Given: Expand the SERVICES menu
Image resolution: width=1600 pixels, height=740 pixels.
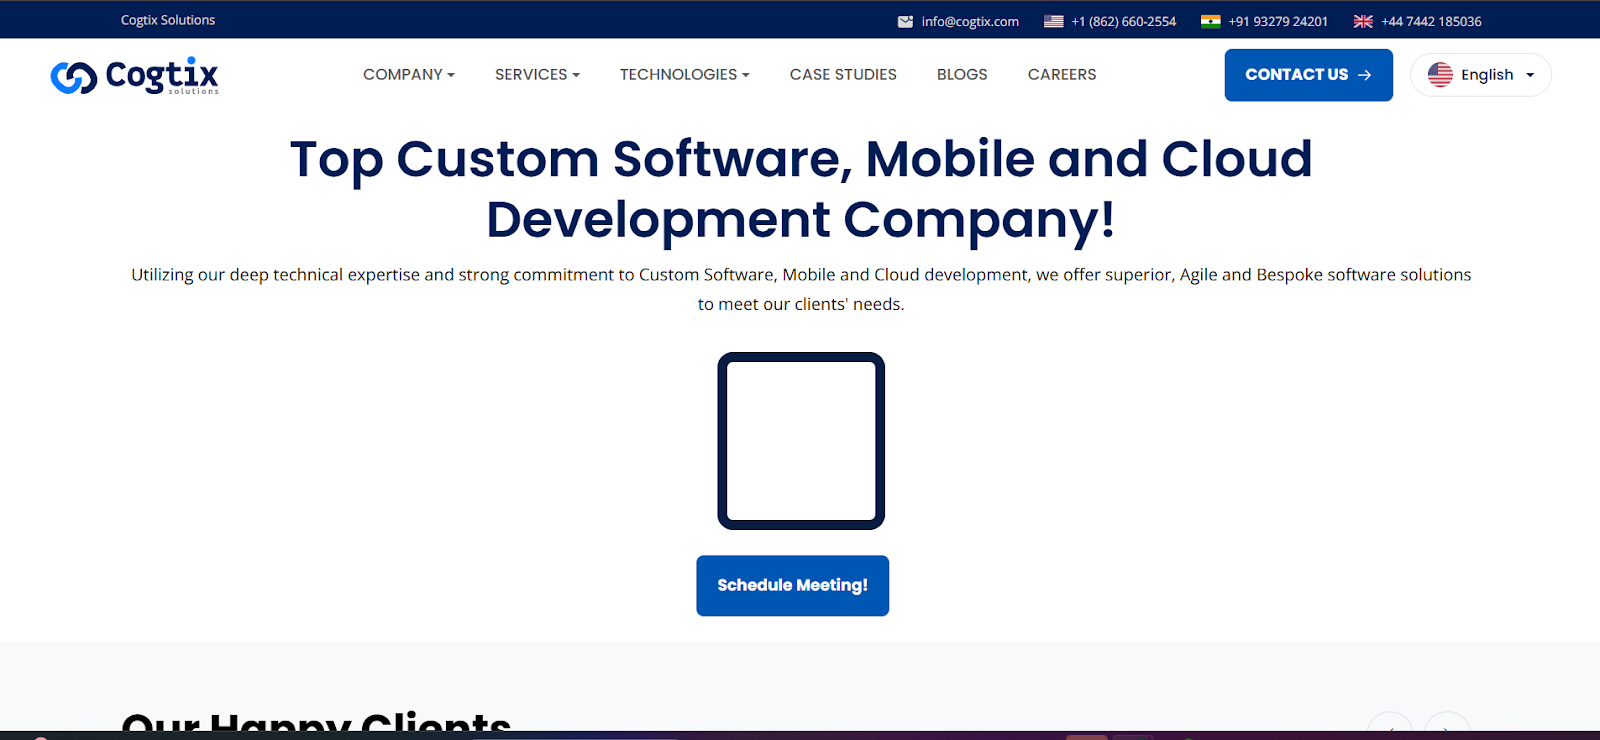Looking at the screenshot, I should [537, 74].
